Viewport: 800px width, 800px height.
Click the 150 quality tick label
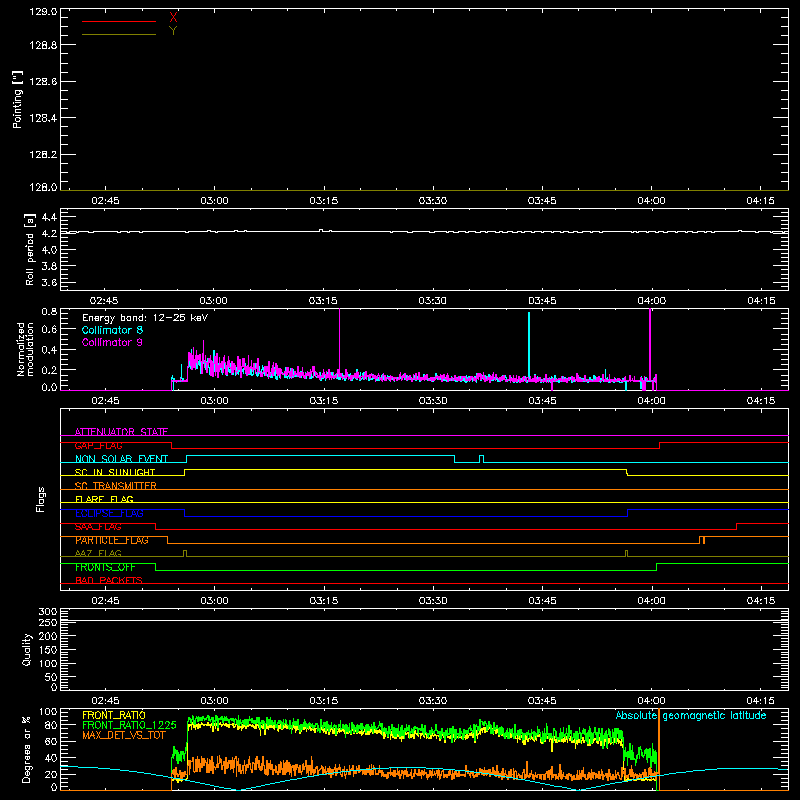47,650
